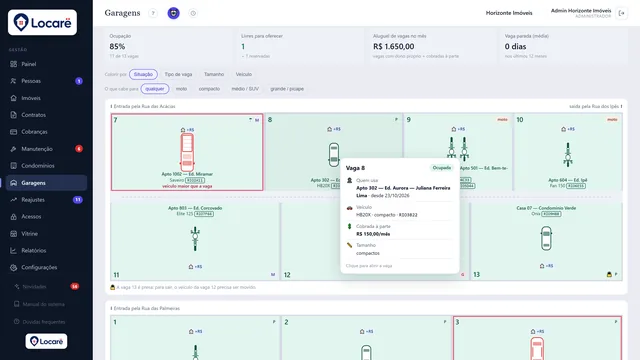Click the Livres para oferecer stat card
Viewport: 640px width, 360px height.
click(300, 46)
